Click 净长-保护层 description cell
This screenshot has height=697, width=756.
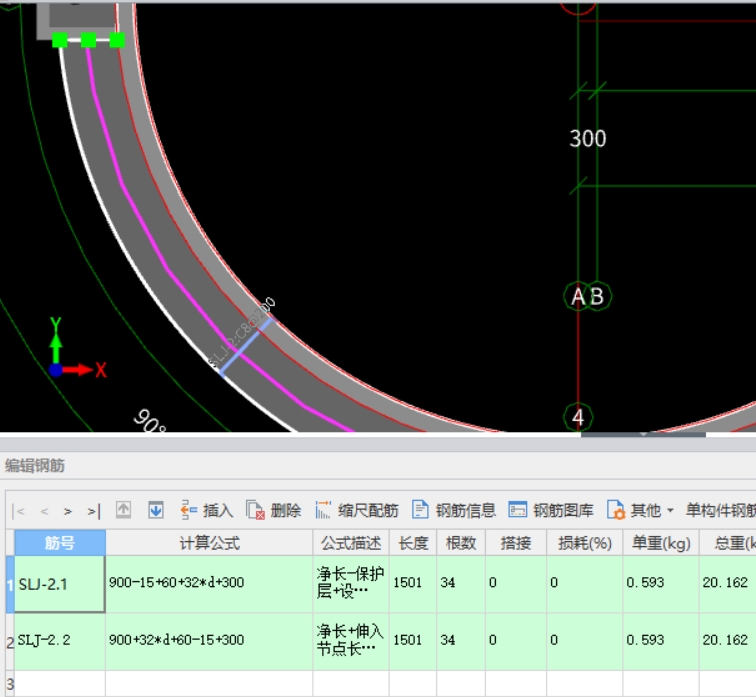click(351, 584)
